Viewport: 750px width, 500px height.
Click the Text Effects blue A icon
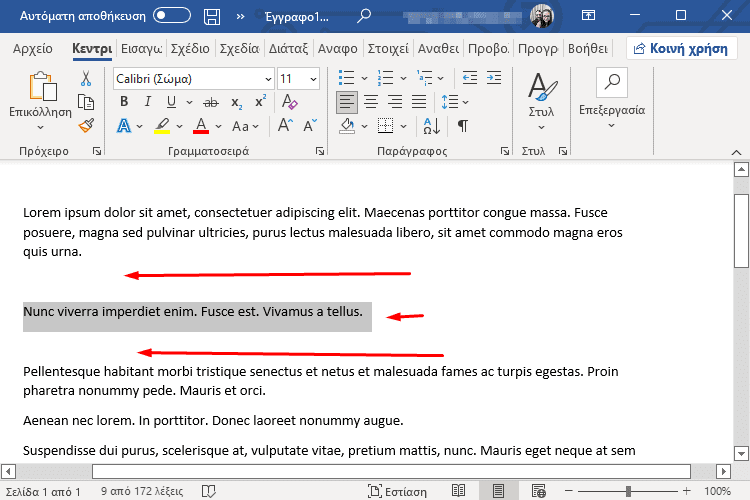tap(124, 126)
